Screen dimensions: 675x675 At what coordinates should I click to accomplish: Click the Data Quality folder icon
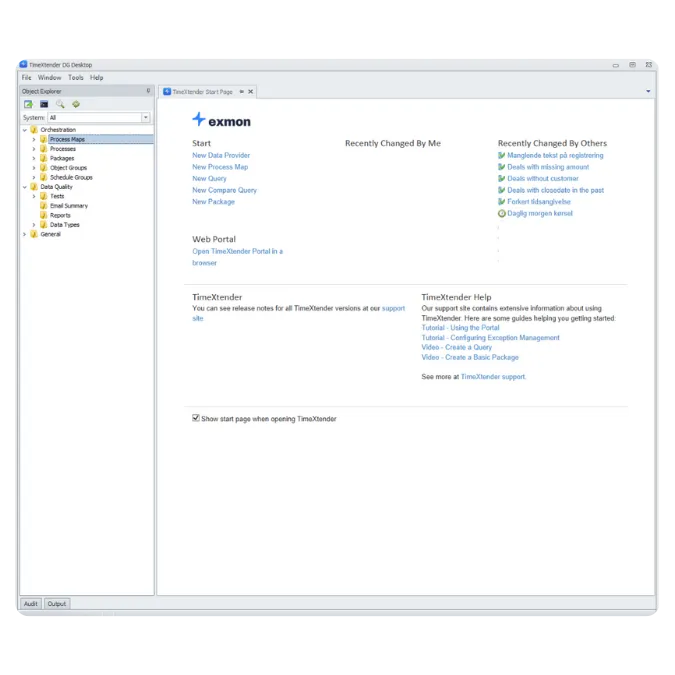click(x=34, y=186)
